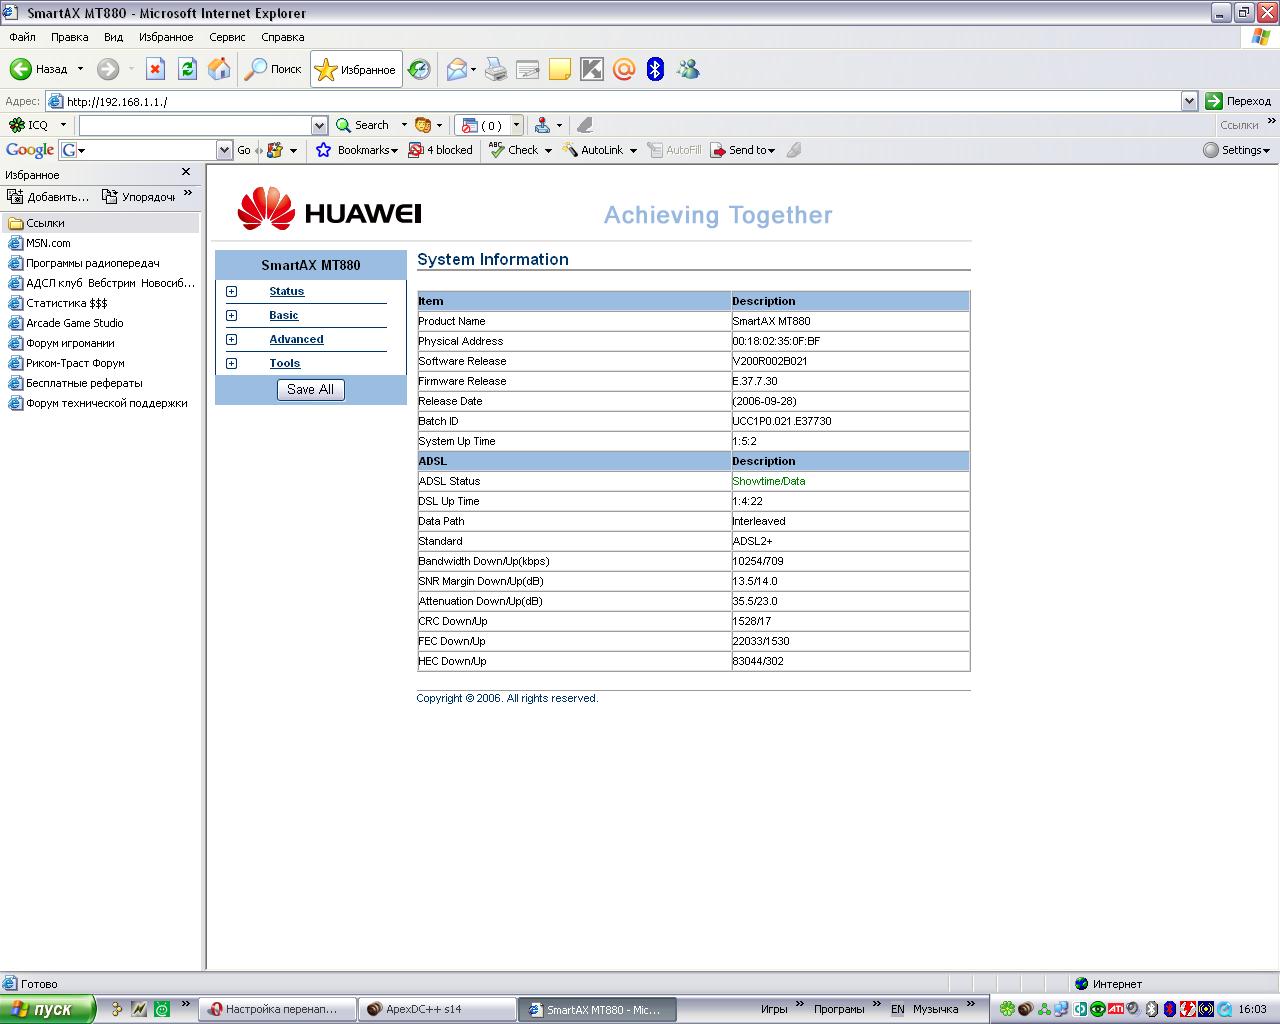Open the Справка menu
This screenshot has height=1024, width=1280.
pos(283,37)
